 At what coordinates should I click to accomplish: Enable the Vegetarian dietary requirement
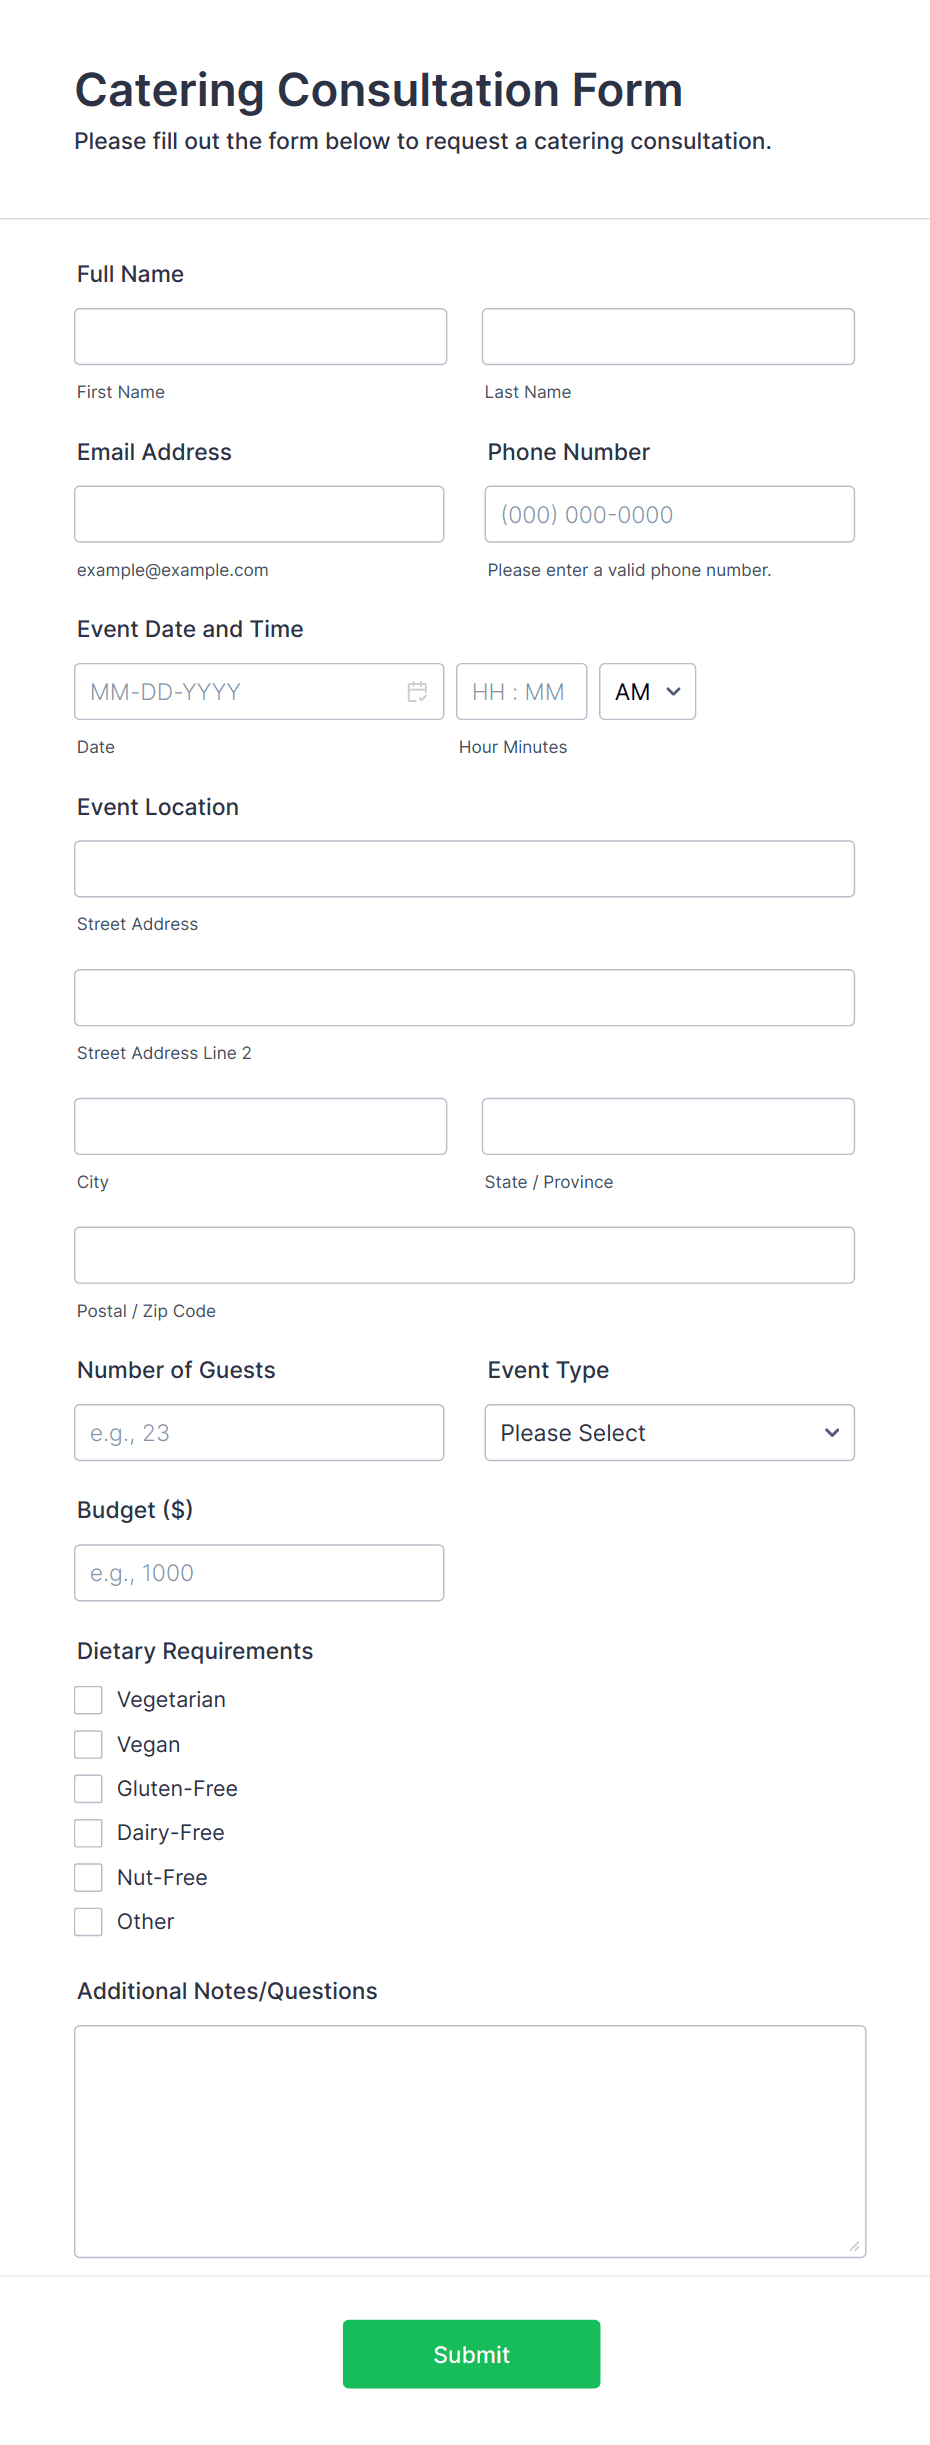88,1699
